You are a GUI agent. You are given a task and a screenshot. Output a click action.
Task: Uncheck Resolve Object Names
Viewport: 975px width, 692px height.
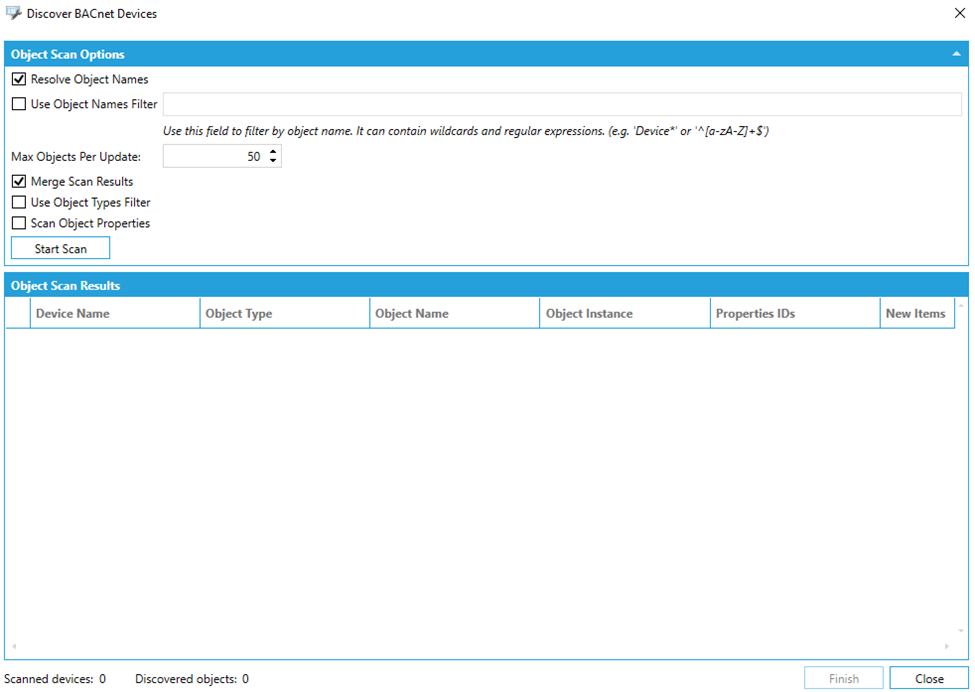(x=19, y=79)
